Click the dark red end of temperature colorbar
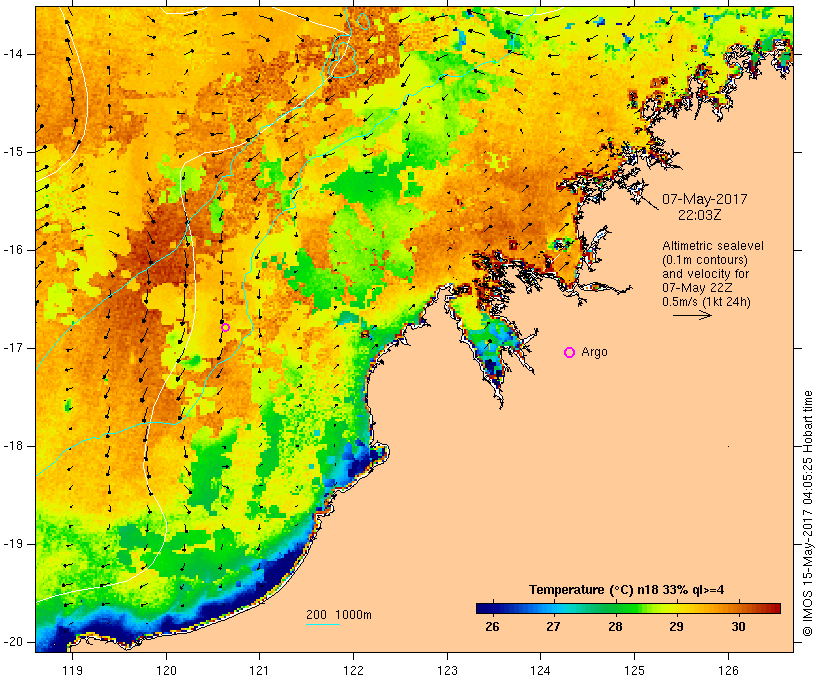This screenshot has height=680, width=820. pyautogui.click(x=773, y=608)
